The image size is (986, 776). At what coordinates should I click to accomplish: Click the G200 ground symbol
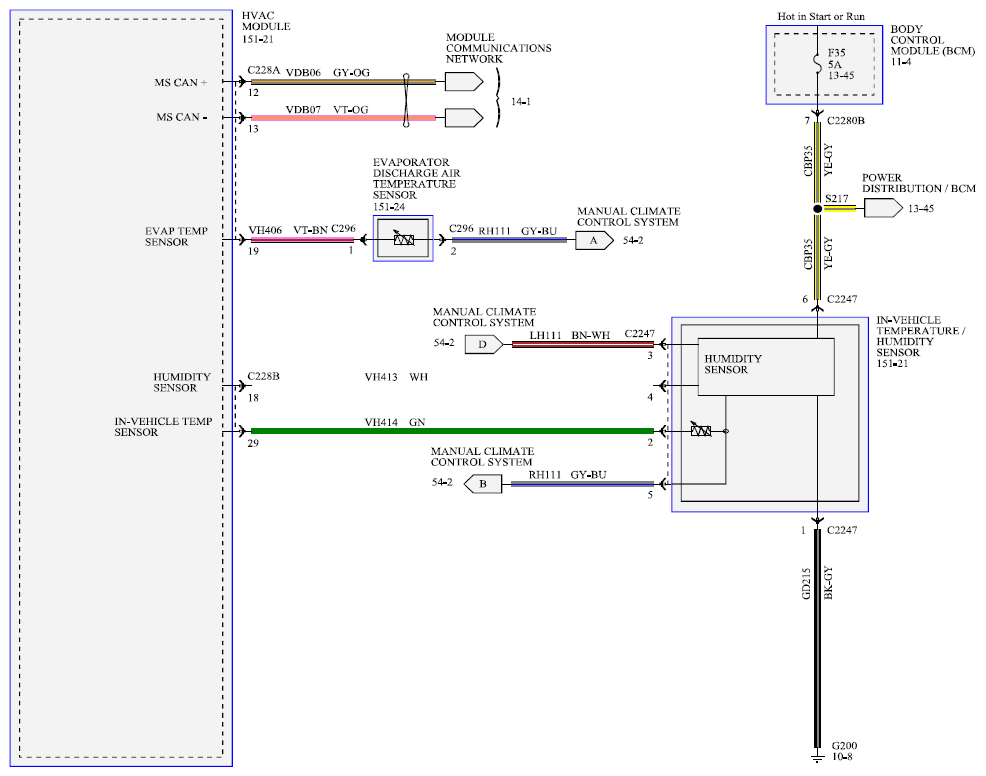click(817, 756)
